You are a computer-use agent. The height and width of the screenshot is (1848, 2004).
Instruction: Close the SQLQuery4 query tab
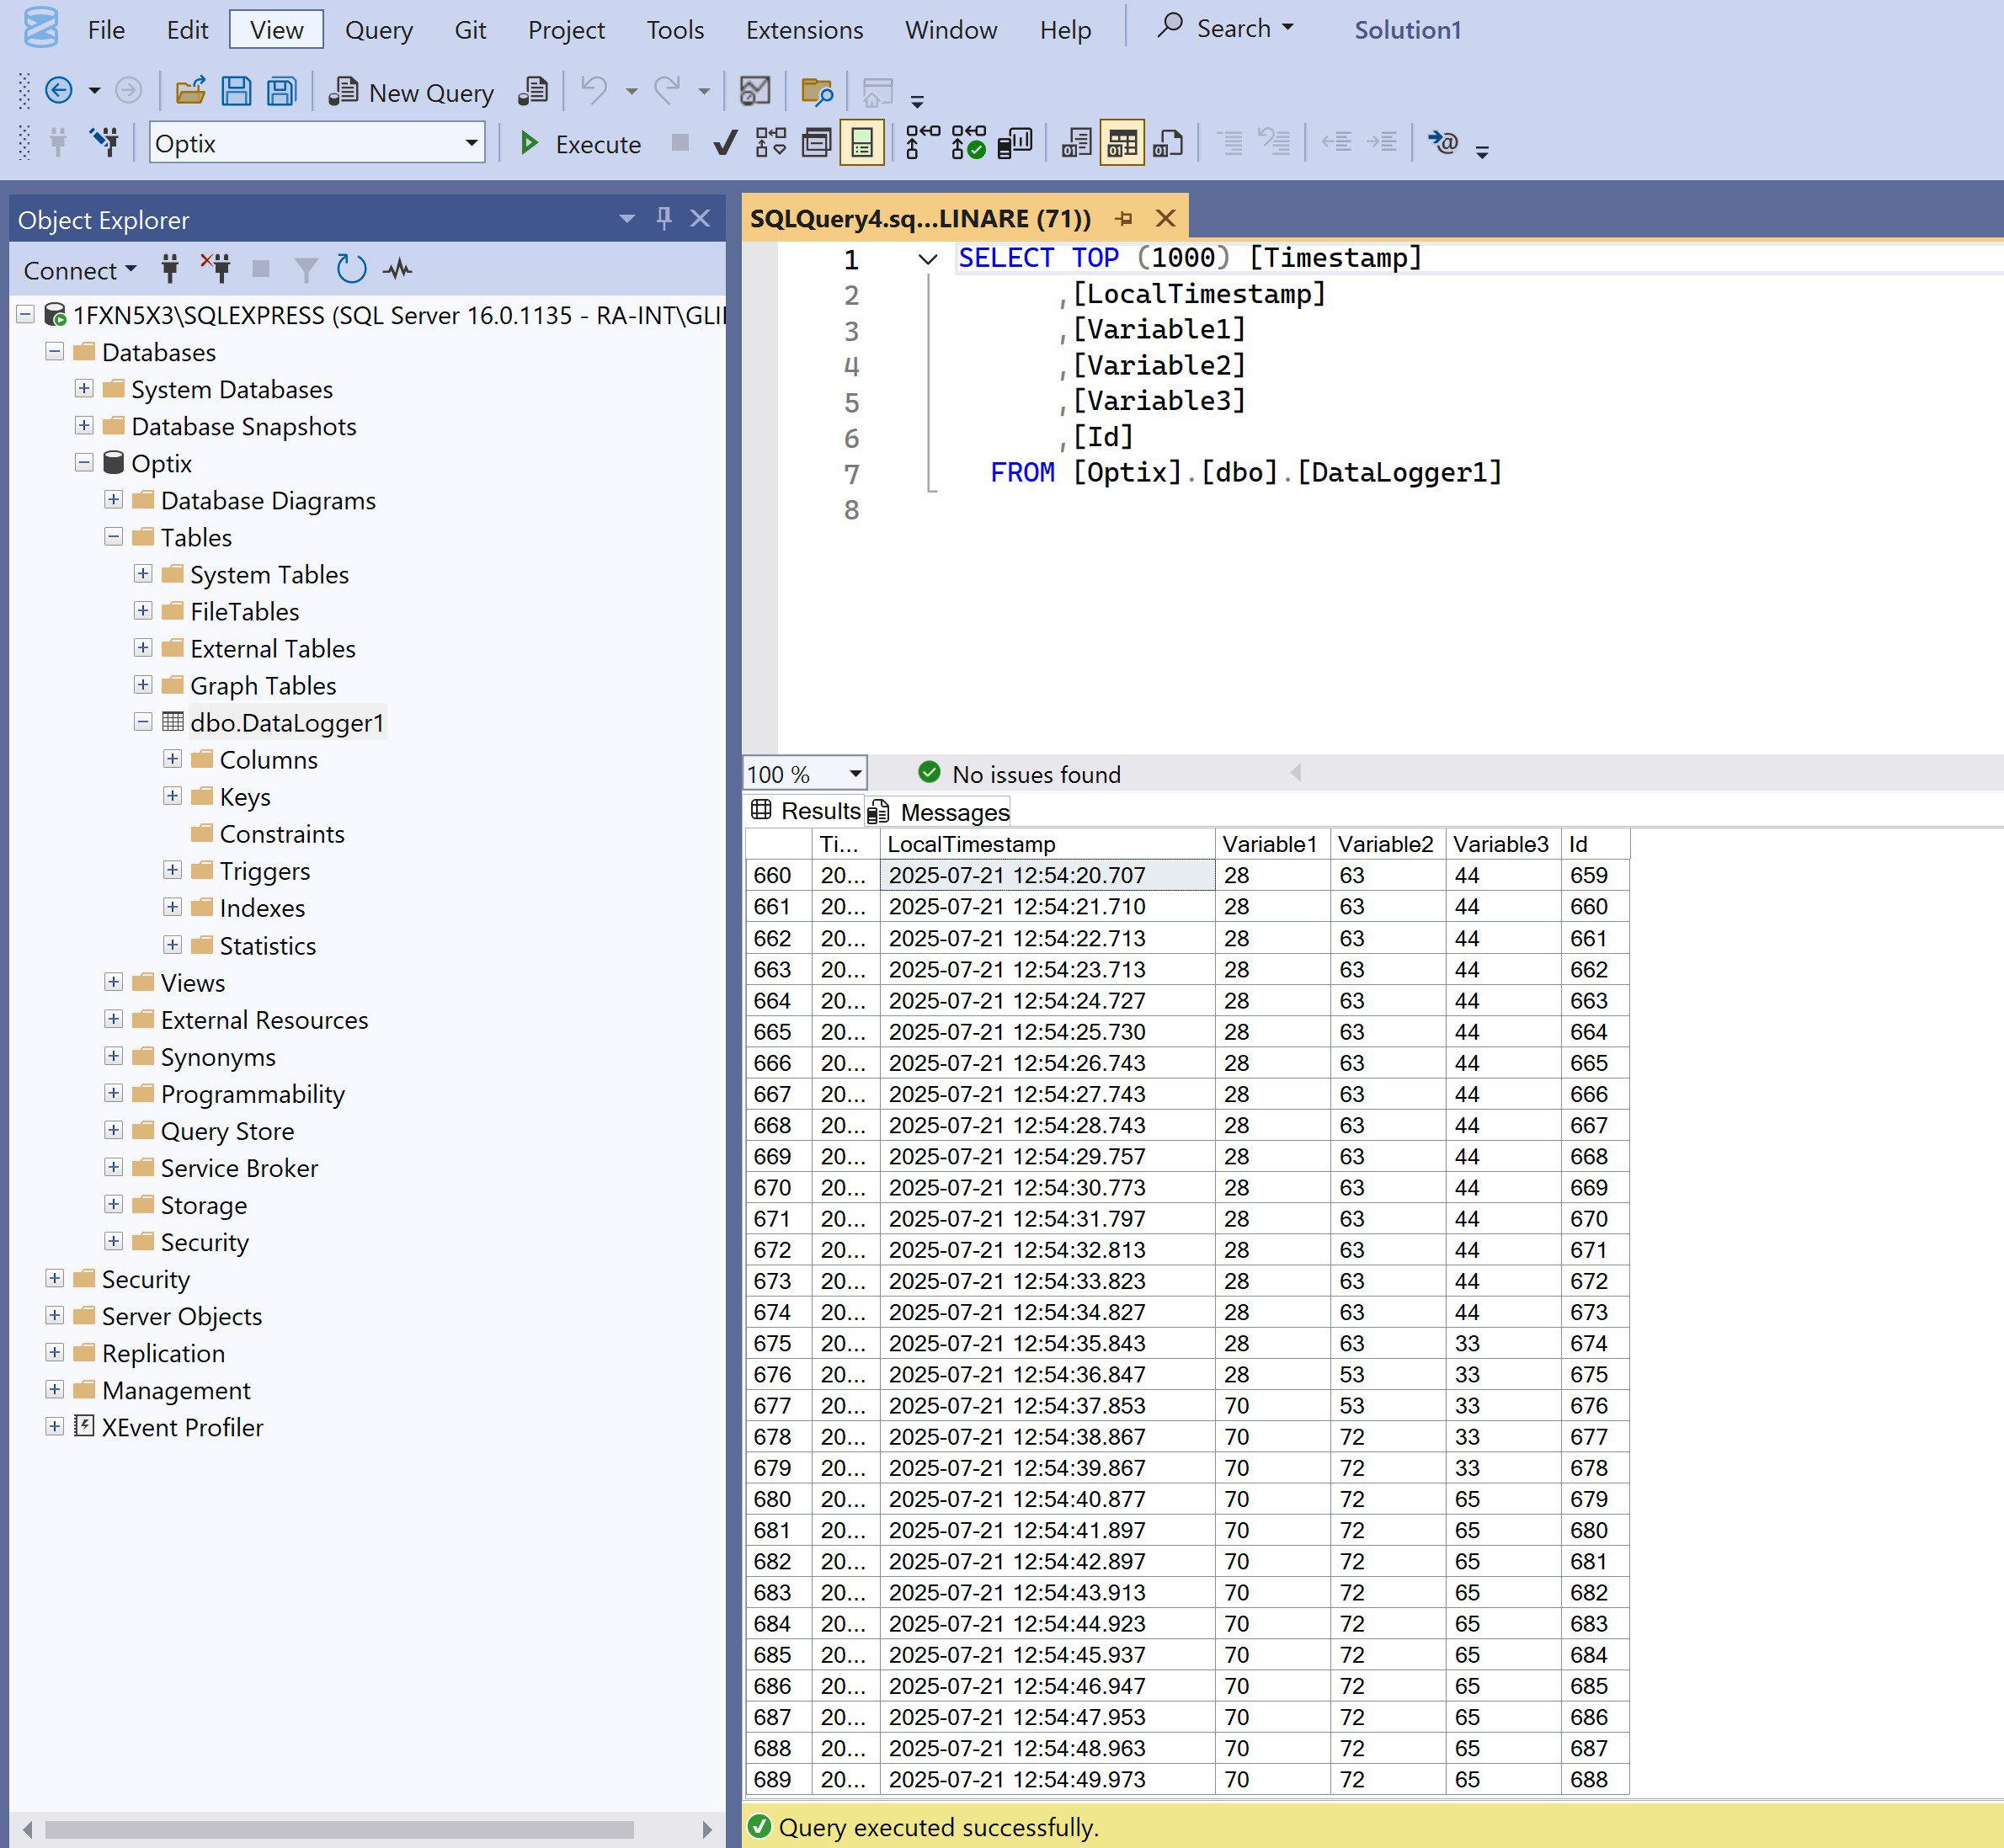click(x=1165, y=218)
